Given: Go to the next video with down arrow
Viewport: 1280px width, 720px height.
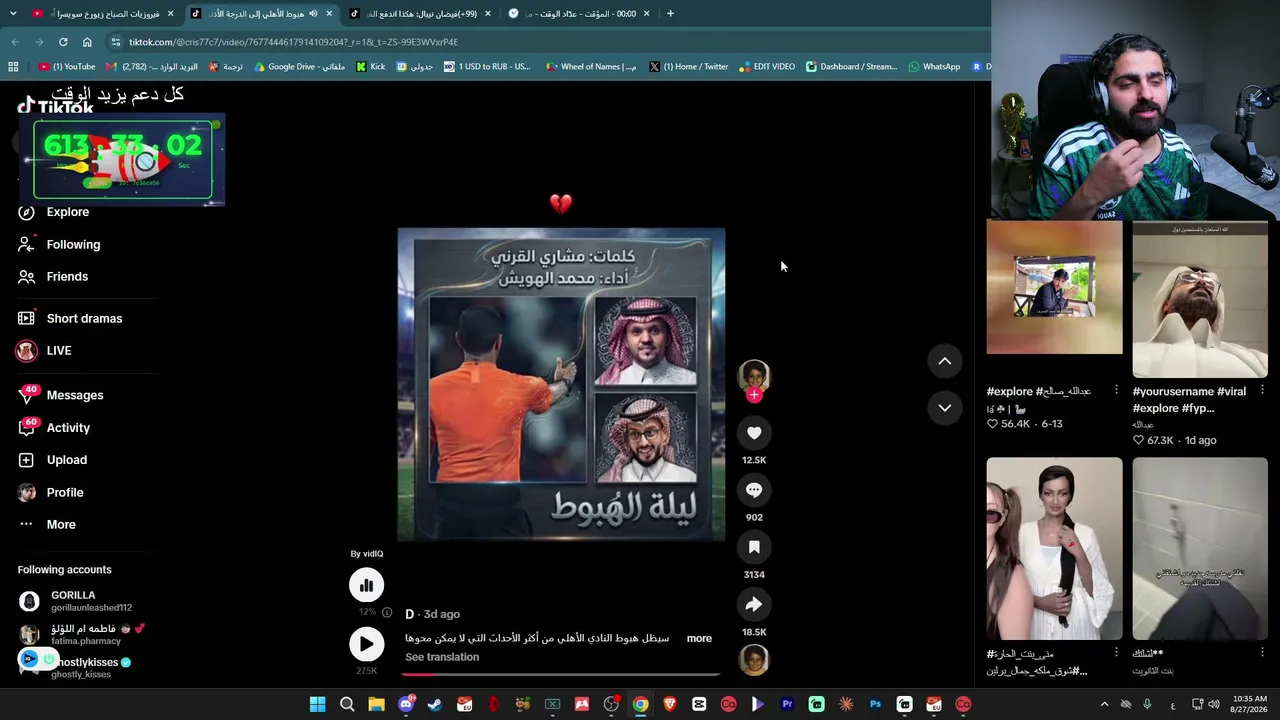Looking at the screenshot, I should pyautogui.click(x=945, y=408).
